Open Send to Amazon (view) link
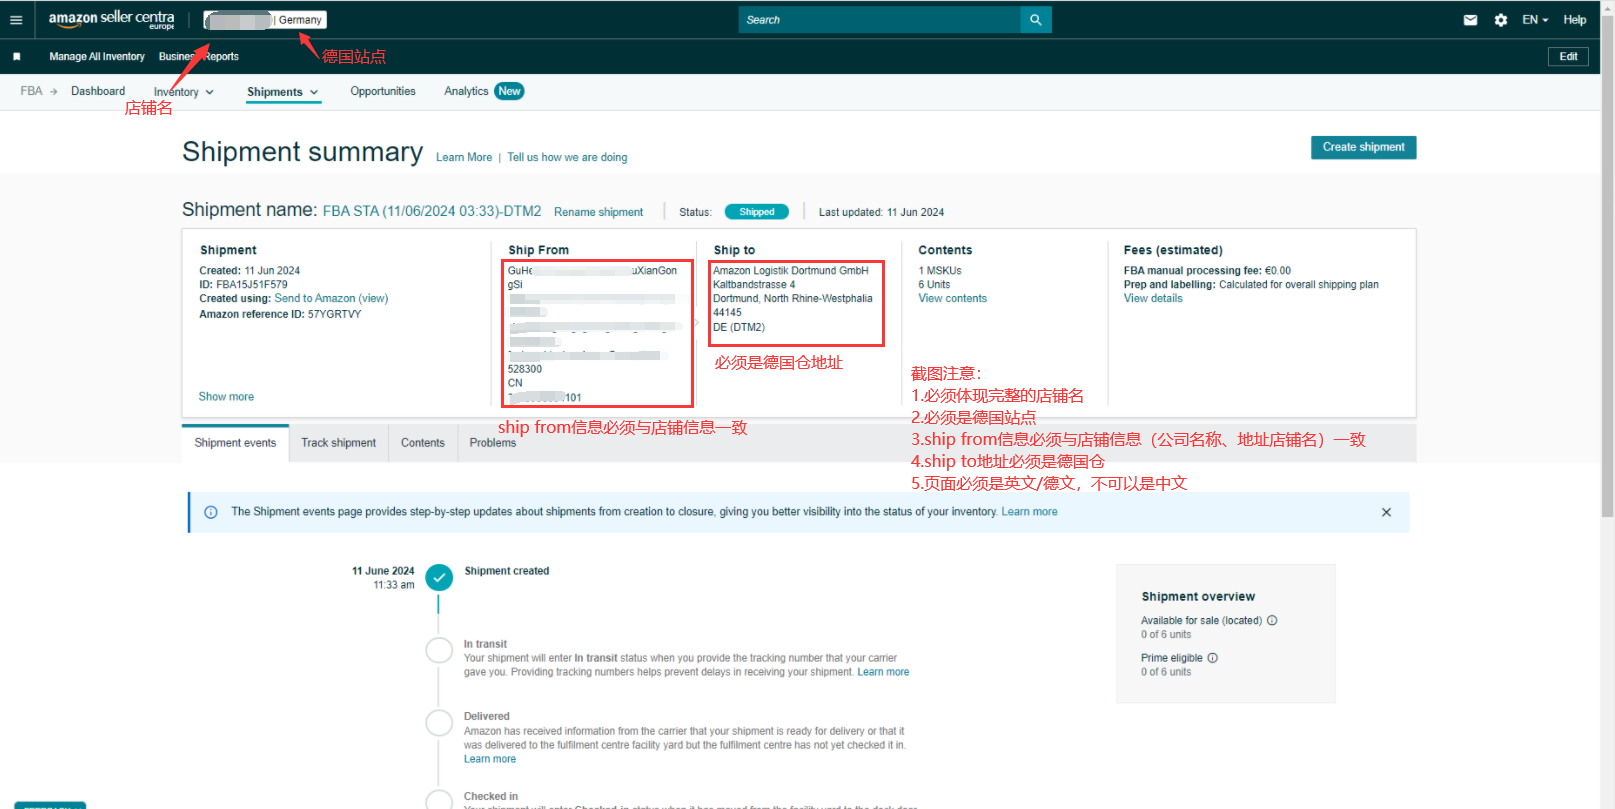1615x809 pixels. (x=331, y=299)
